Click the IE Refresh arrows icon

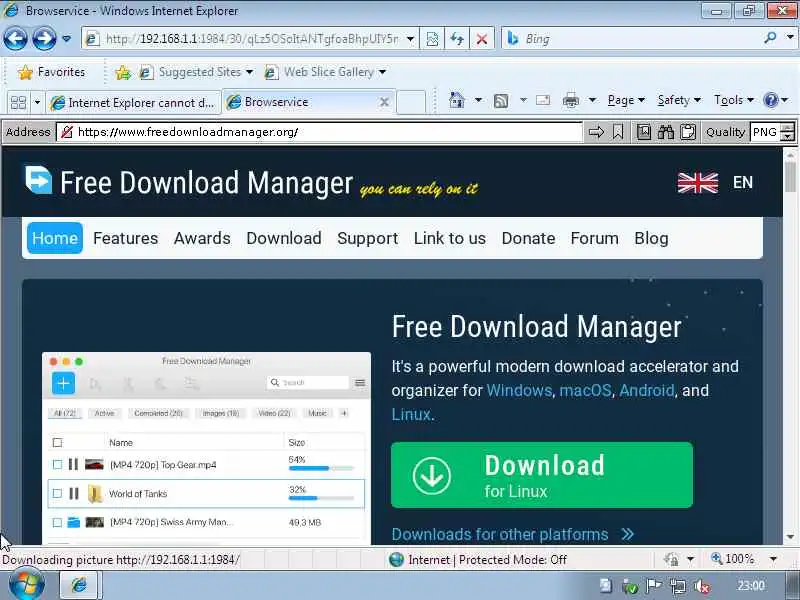457,39
